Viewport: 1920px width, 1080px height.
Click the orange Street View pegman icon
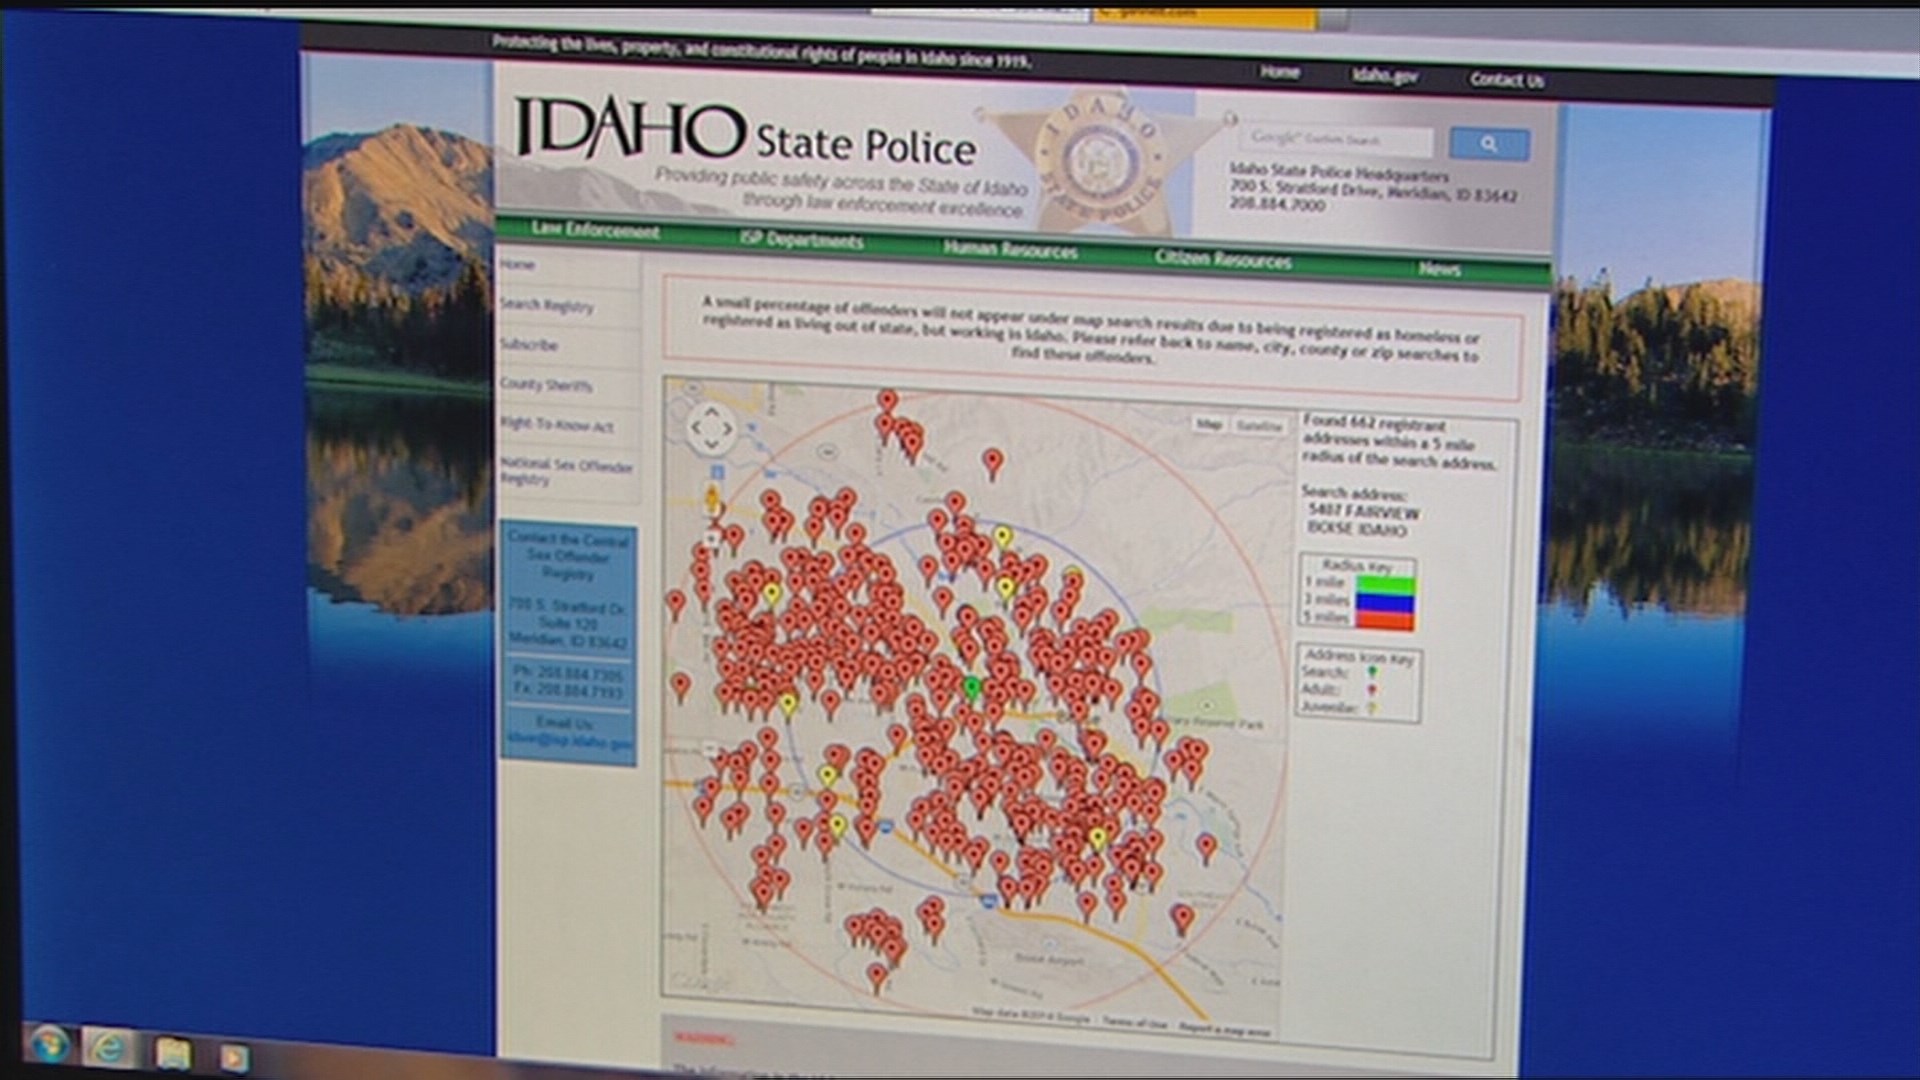tap(713, 498)
